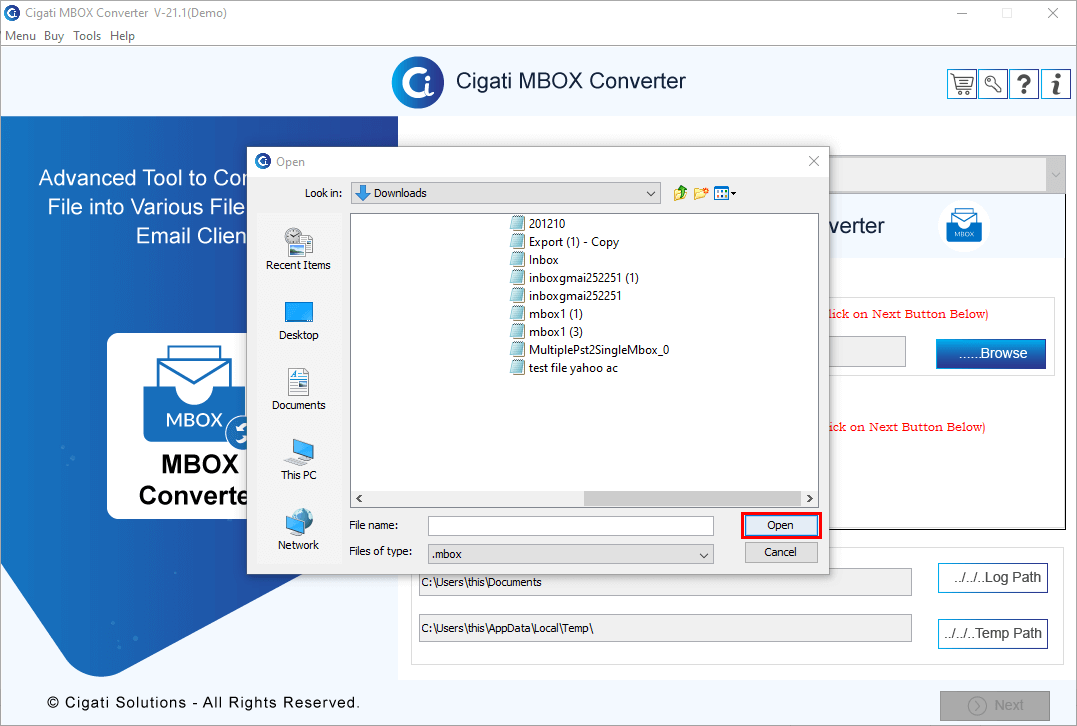1077x726 pixels.
Task: Select the file named MultiplePst2SingleMbox_0
Action: coord(599,350)
